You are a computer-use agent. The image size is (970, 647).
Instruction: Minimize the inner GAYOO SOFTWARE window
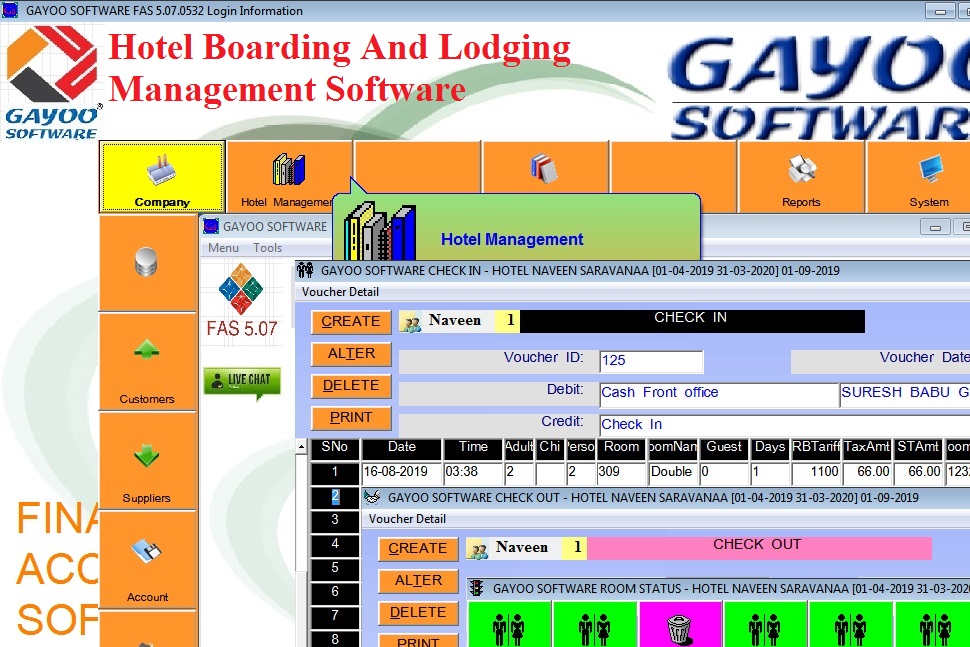coord(935,227)
